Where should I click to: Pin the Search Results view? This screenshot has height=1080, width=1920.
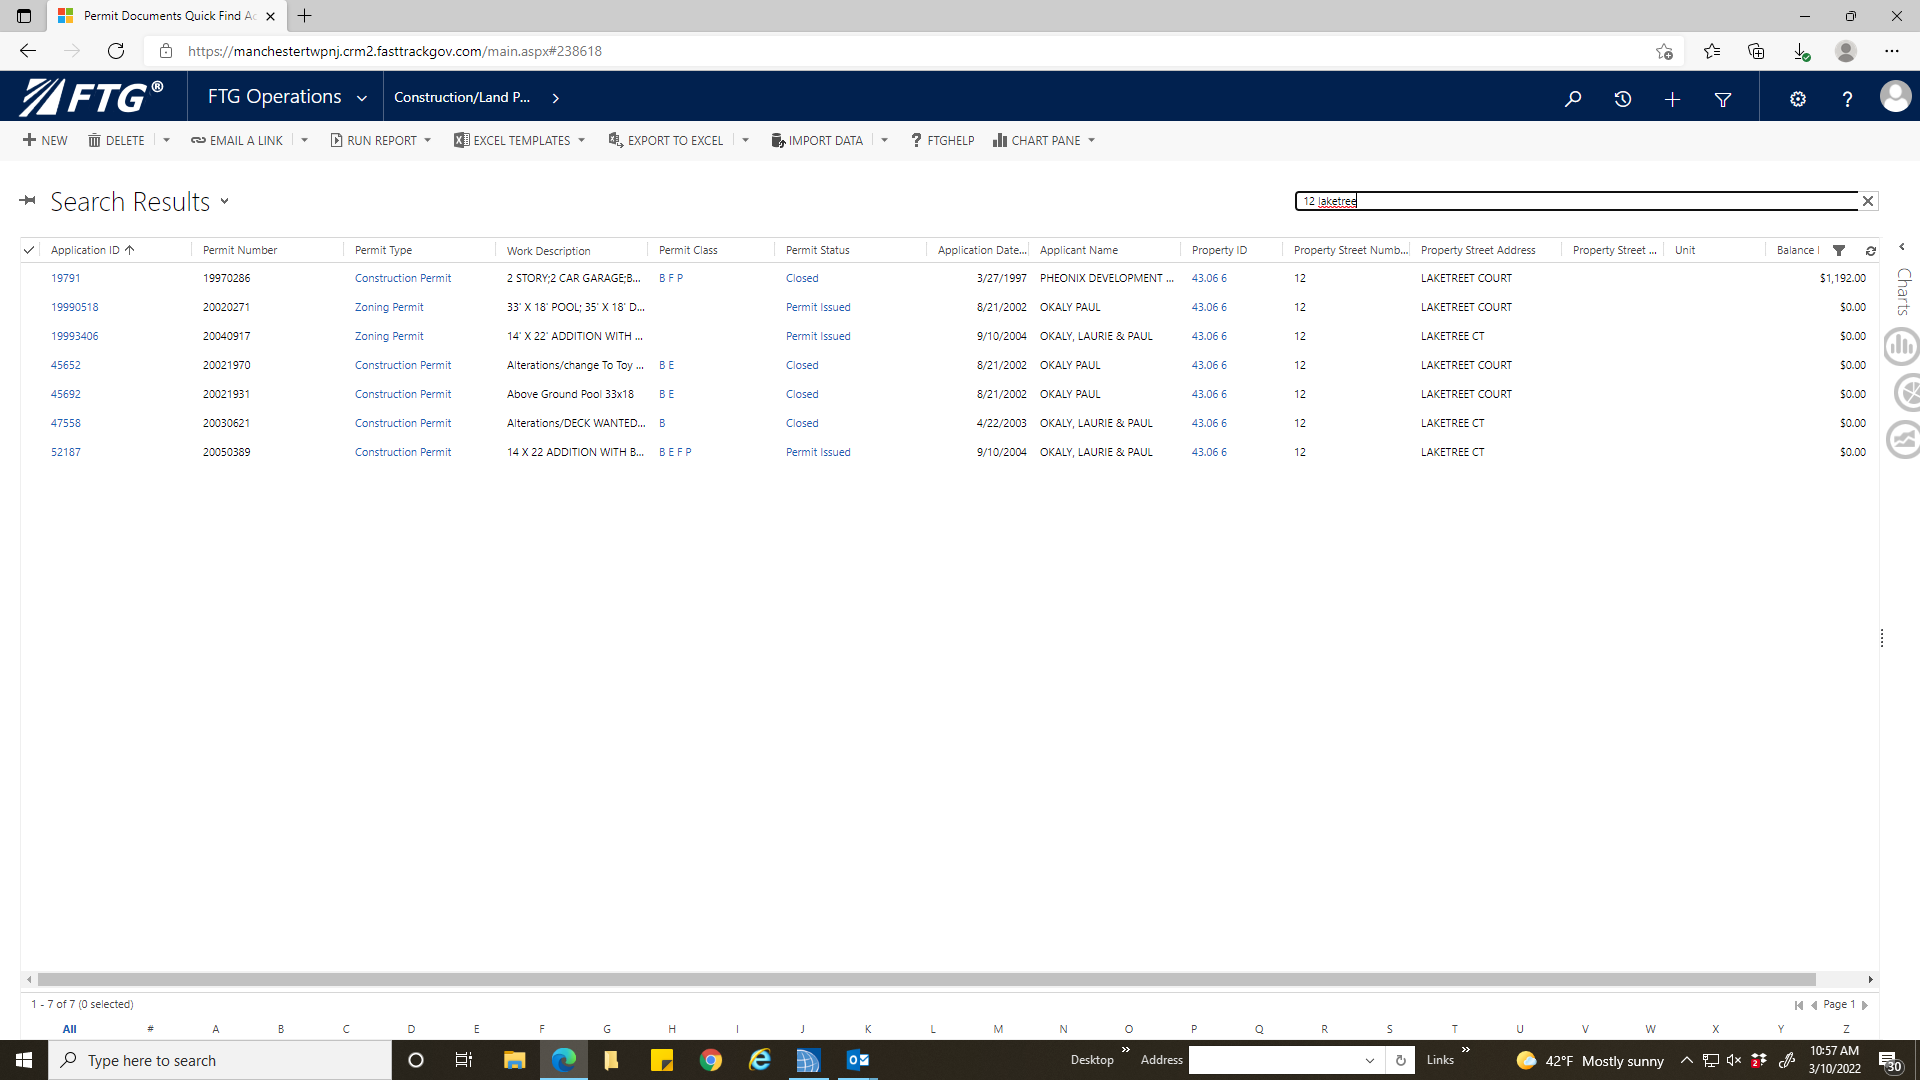28,201
